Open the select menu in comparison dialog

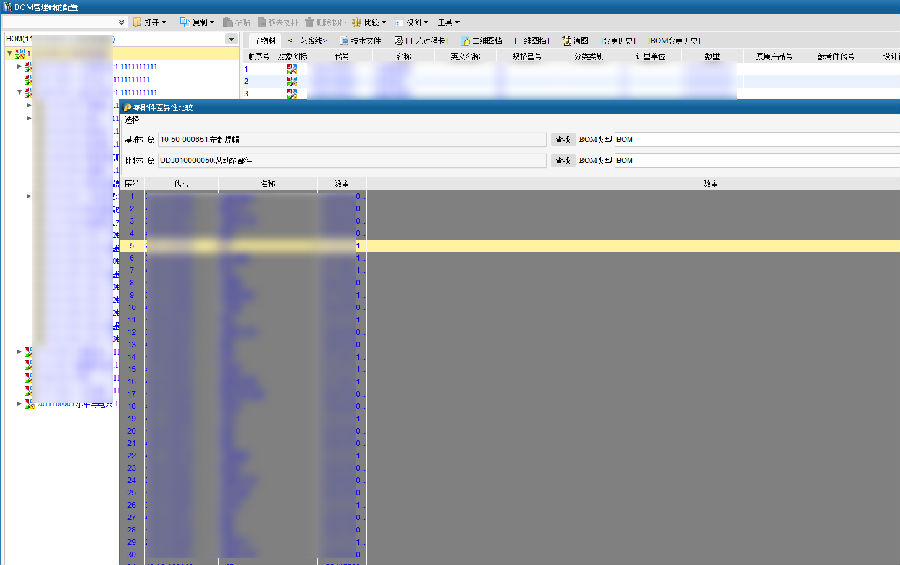click(x=132, y=120)
